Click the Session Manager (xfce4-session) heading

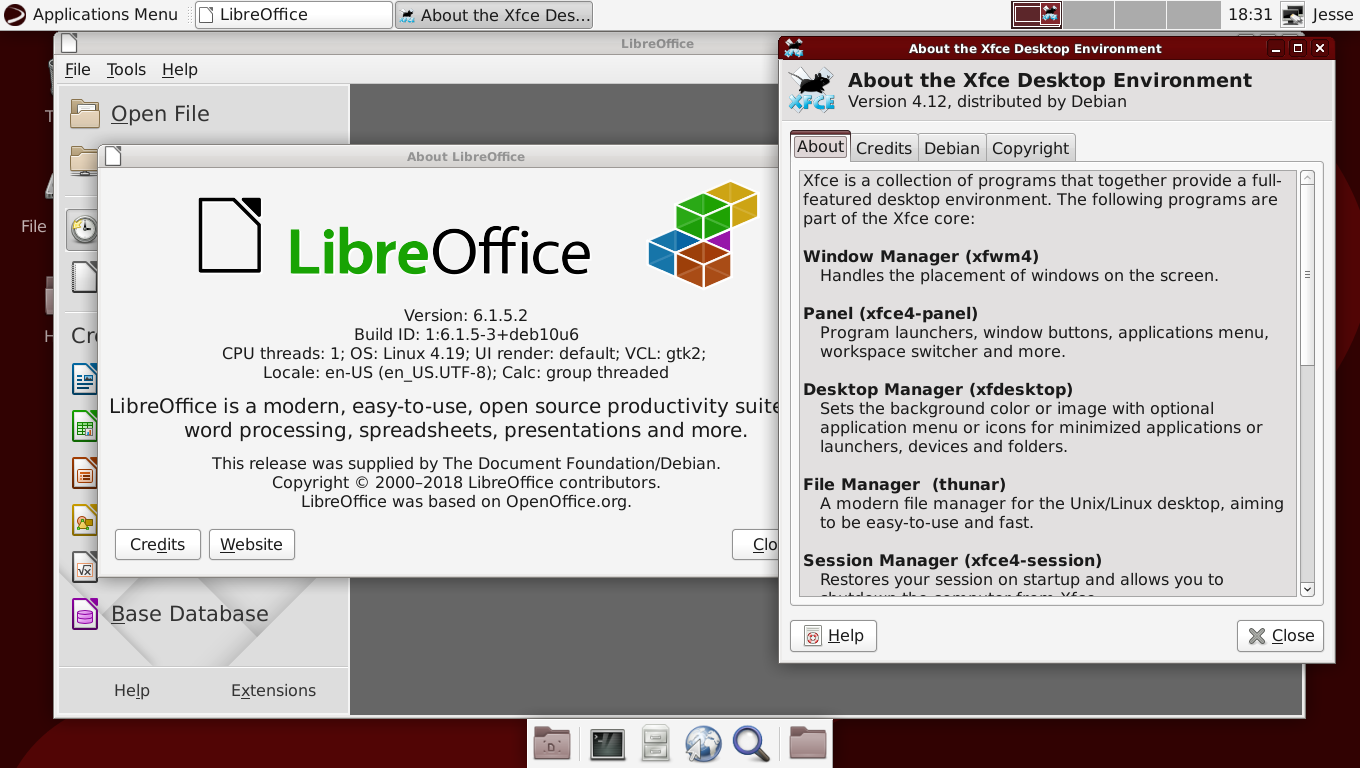click(952, 560)
